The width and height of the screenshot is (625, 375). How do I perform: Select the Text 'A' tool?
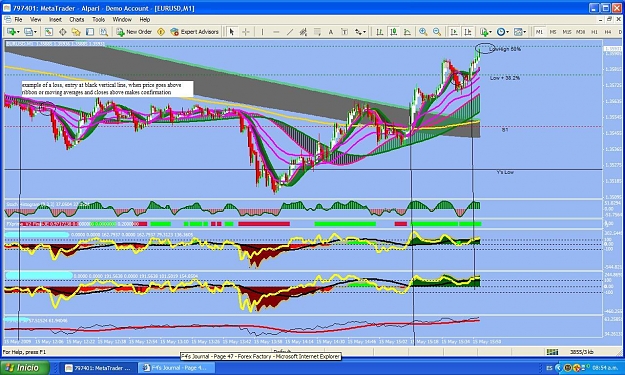(331, 32)
